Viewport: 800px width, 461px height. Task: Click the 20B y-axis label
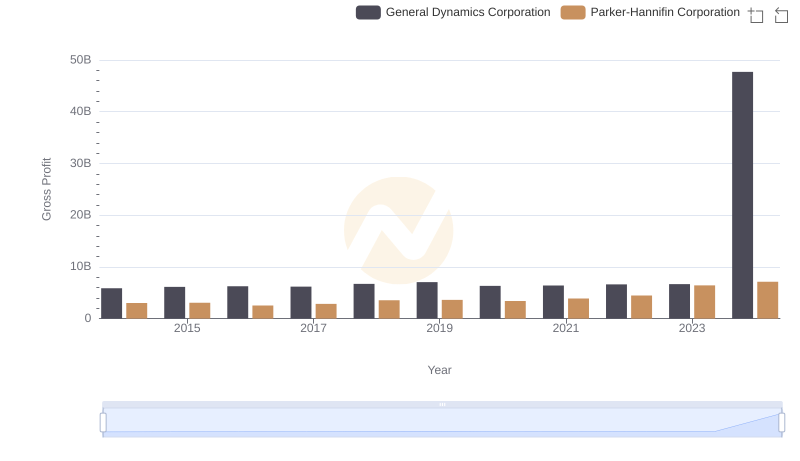[x=81, y=215]
